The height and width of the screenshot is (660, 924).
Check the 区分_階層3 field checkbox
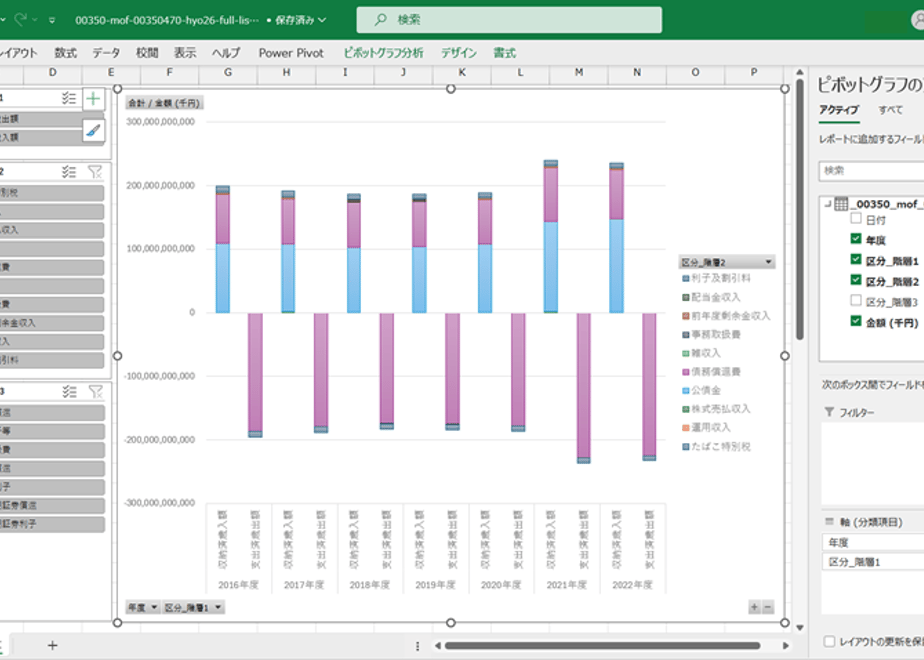(x=856, y=301)
